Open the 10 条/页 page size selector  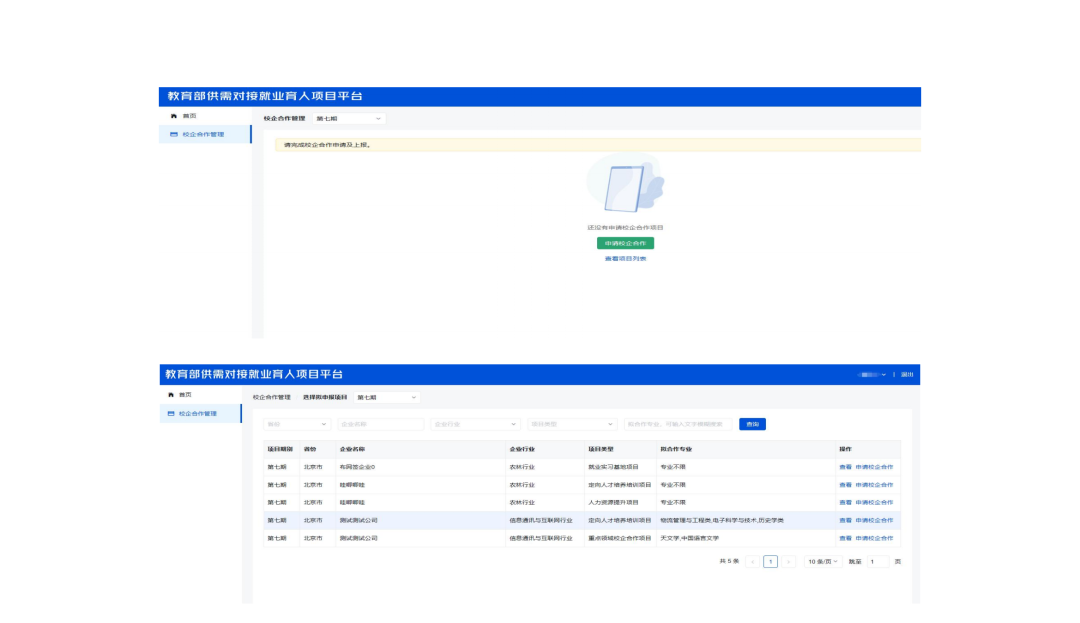click(x=824, y=562)
